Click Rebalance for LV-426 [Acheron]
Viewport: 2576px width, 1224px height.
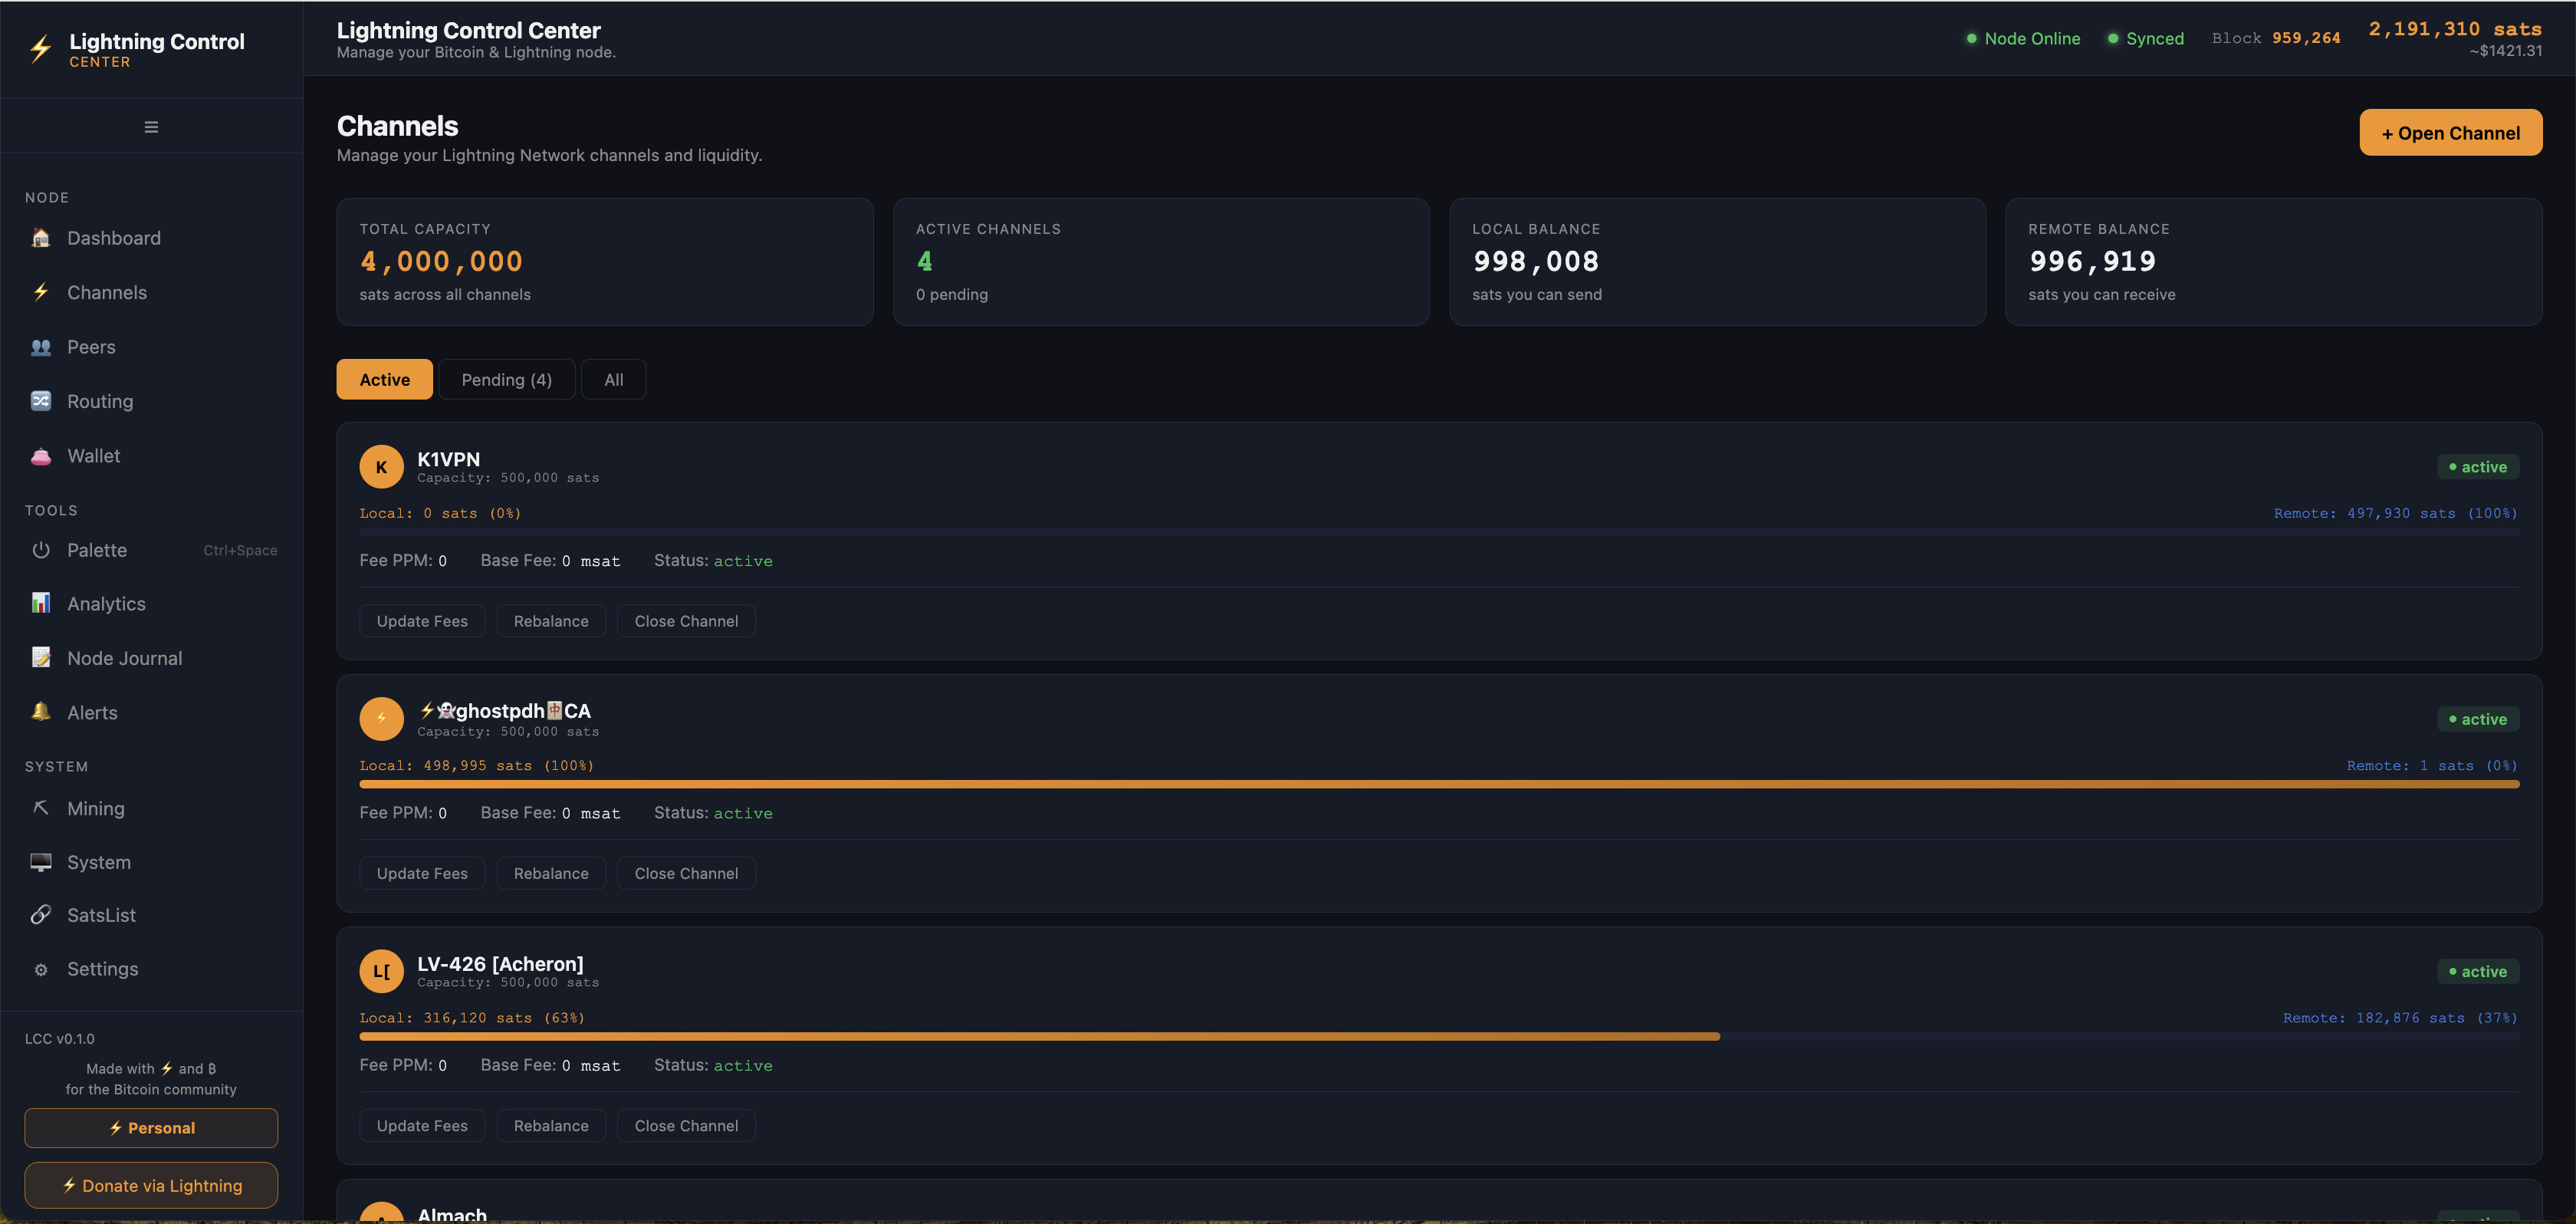pyautogui.click(x=551, y=1126)
